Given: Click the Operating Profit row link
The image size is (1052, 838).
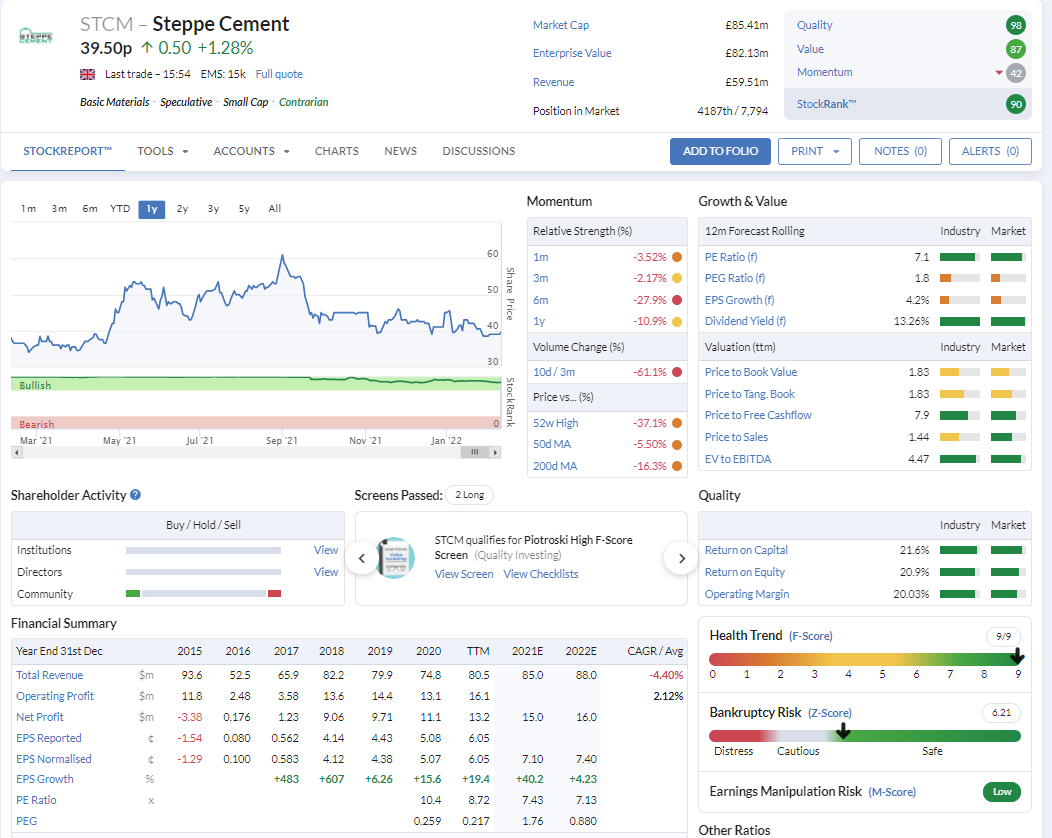Looking at the screenshot, I should [55, 696].
